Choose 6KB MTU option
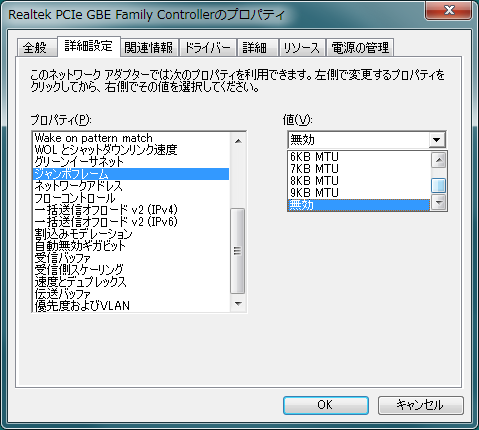479x430 pixels. click(x=358, y=157)
